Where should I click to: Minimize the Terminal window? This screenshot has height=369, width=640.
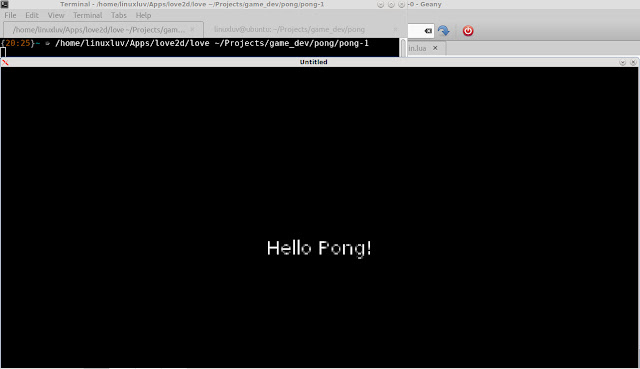tap(380, 4)
